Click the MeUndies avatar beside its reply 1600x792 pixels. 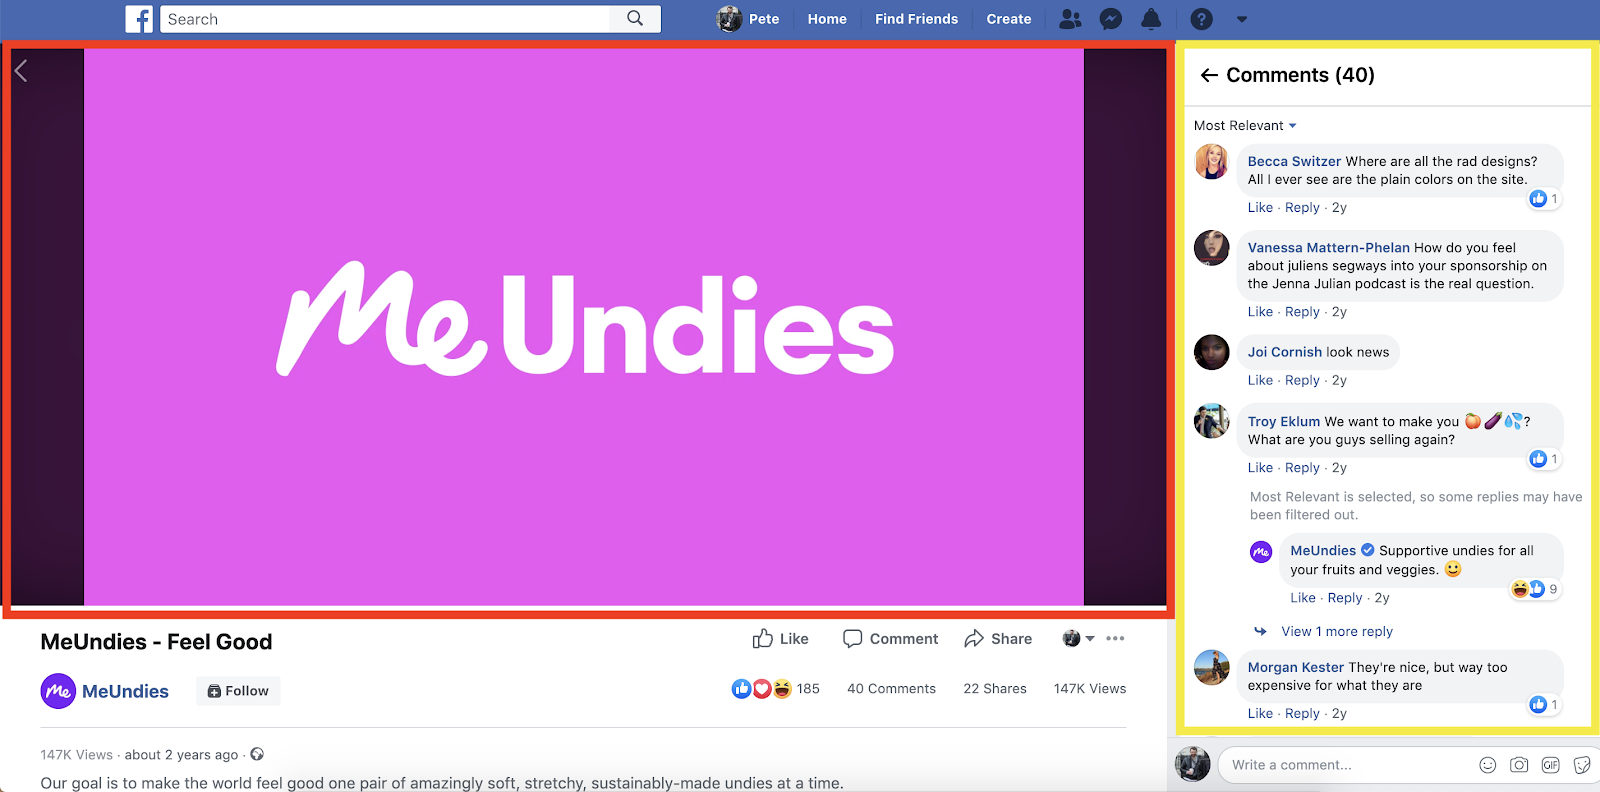[1261, 552]
